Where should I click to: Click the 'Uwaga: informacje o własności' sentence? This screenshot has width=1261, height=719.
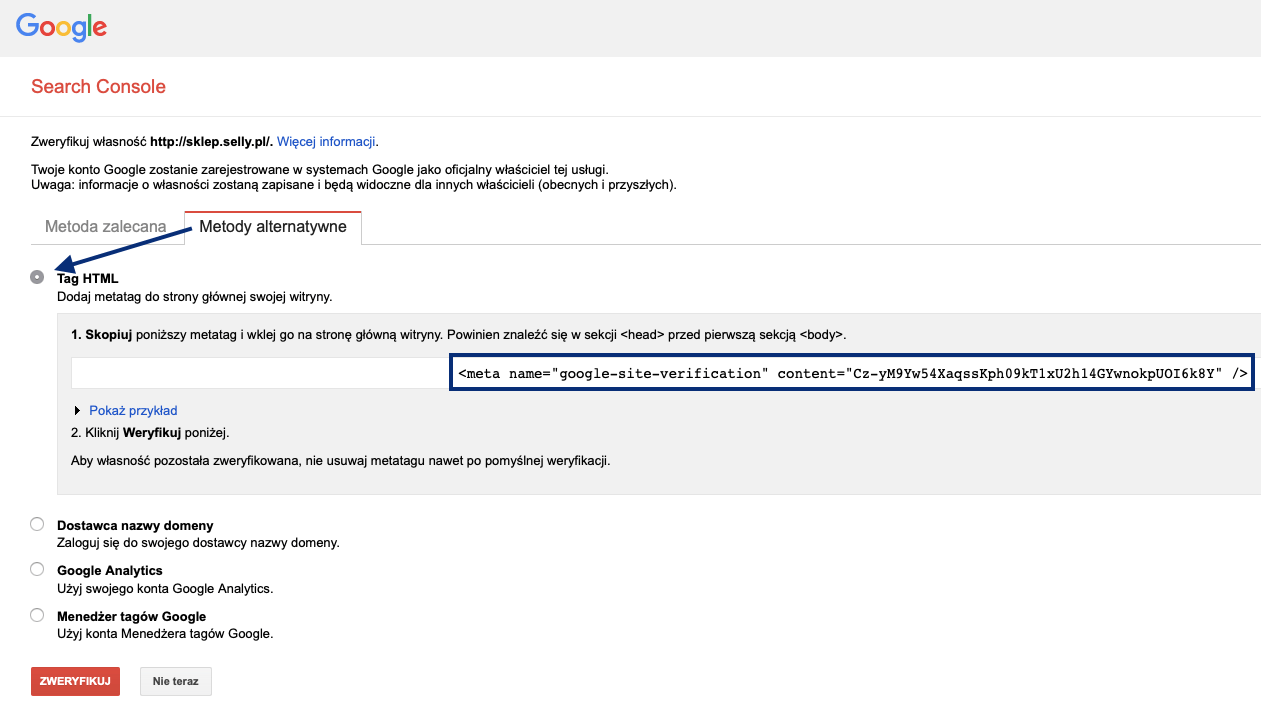[354, 185]
